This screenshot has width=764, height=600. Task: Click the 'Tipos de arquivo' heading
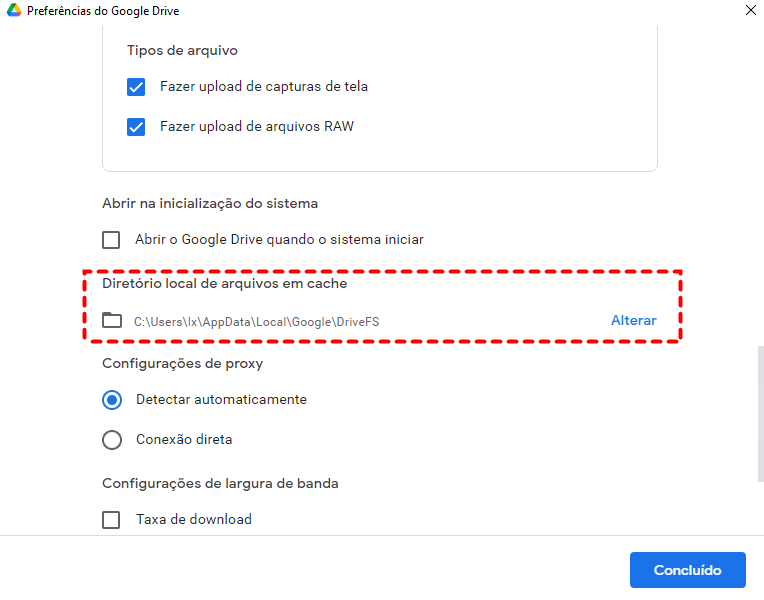pos(182,50)
